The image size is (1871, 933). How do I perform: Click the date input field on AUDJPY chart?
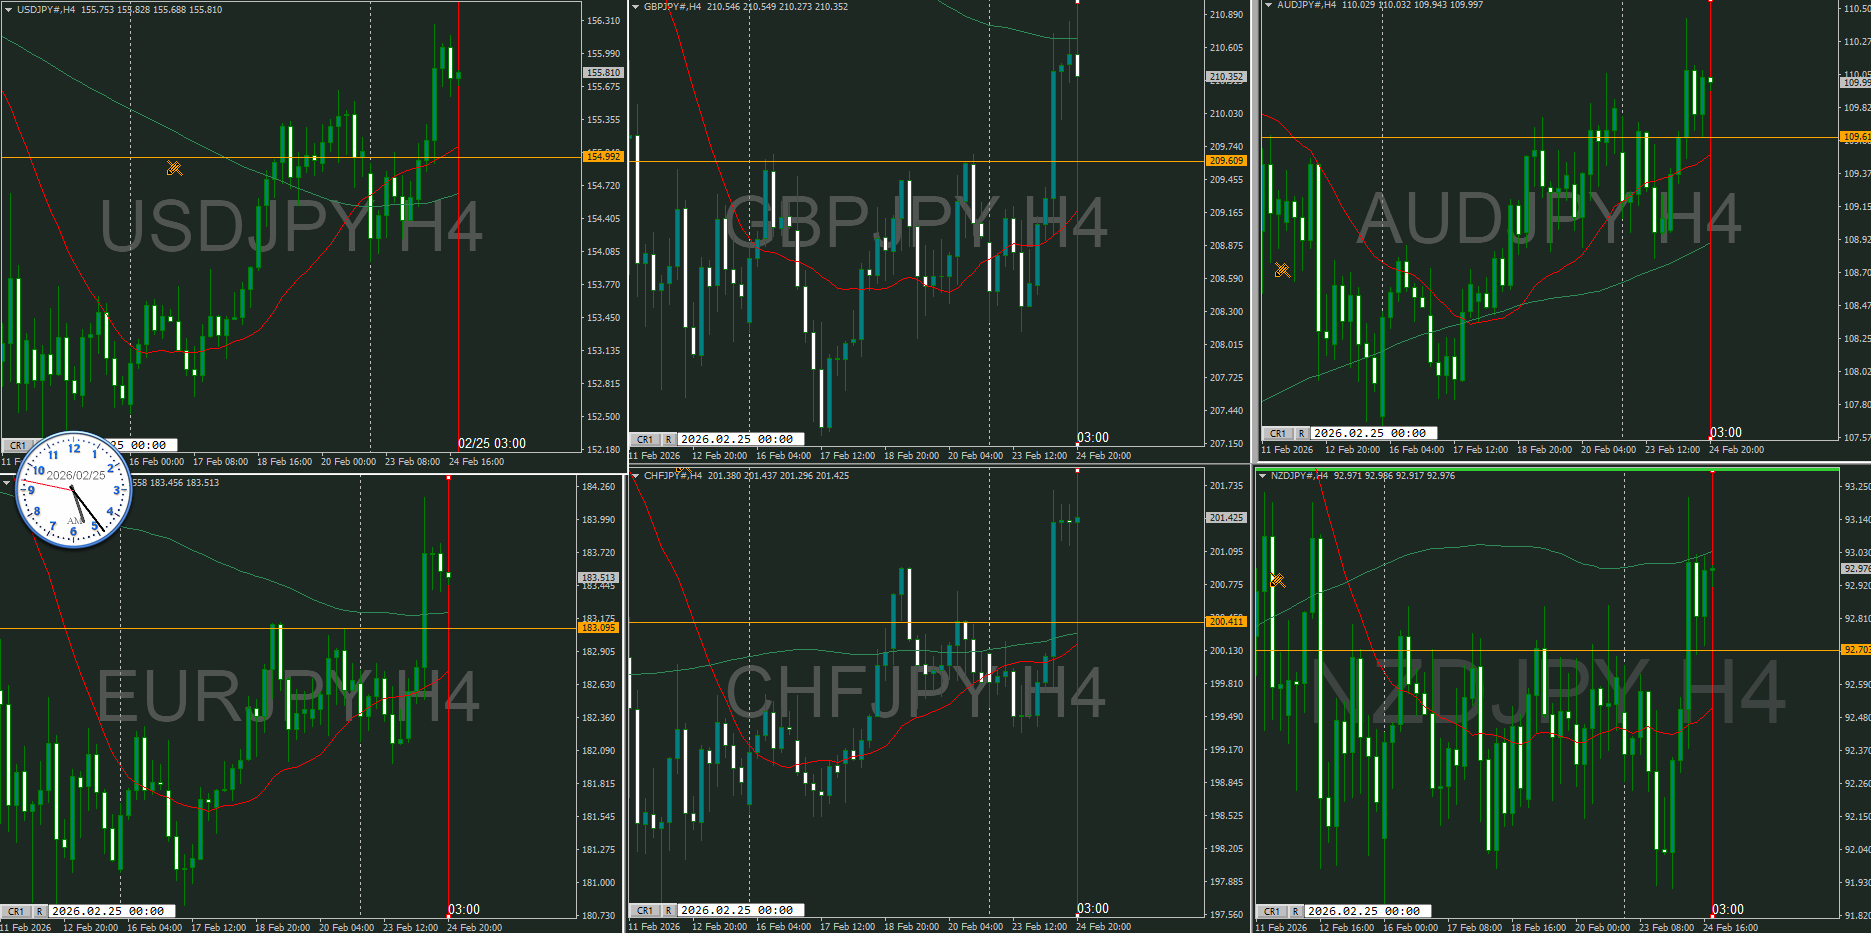1373,433
